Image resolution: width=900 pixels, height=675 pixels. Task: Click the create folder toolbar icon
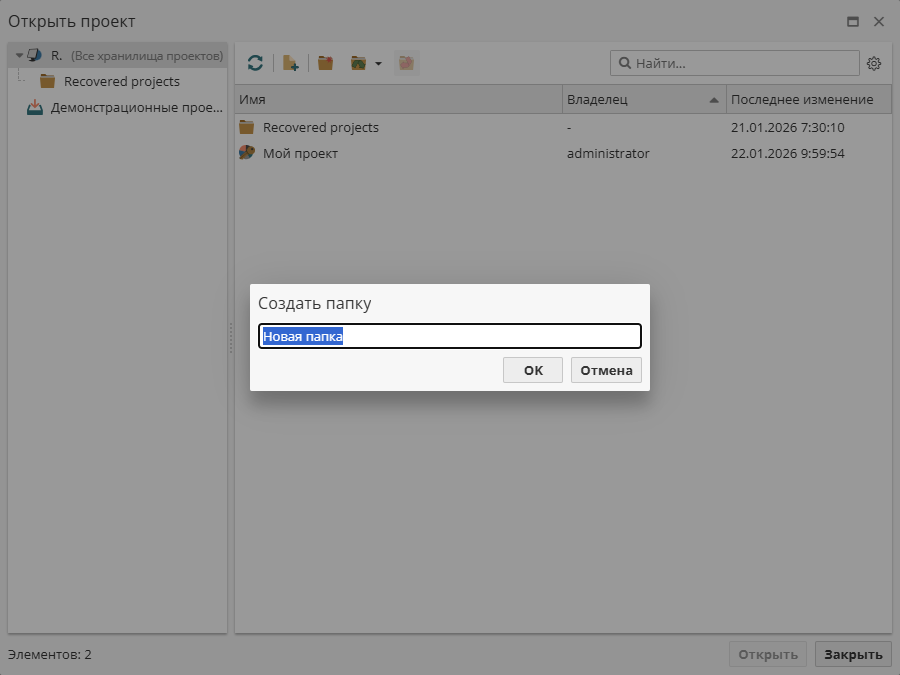(x=324, y=62)
